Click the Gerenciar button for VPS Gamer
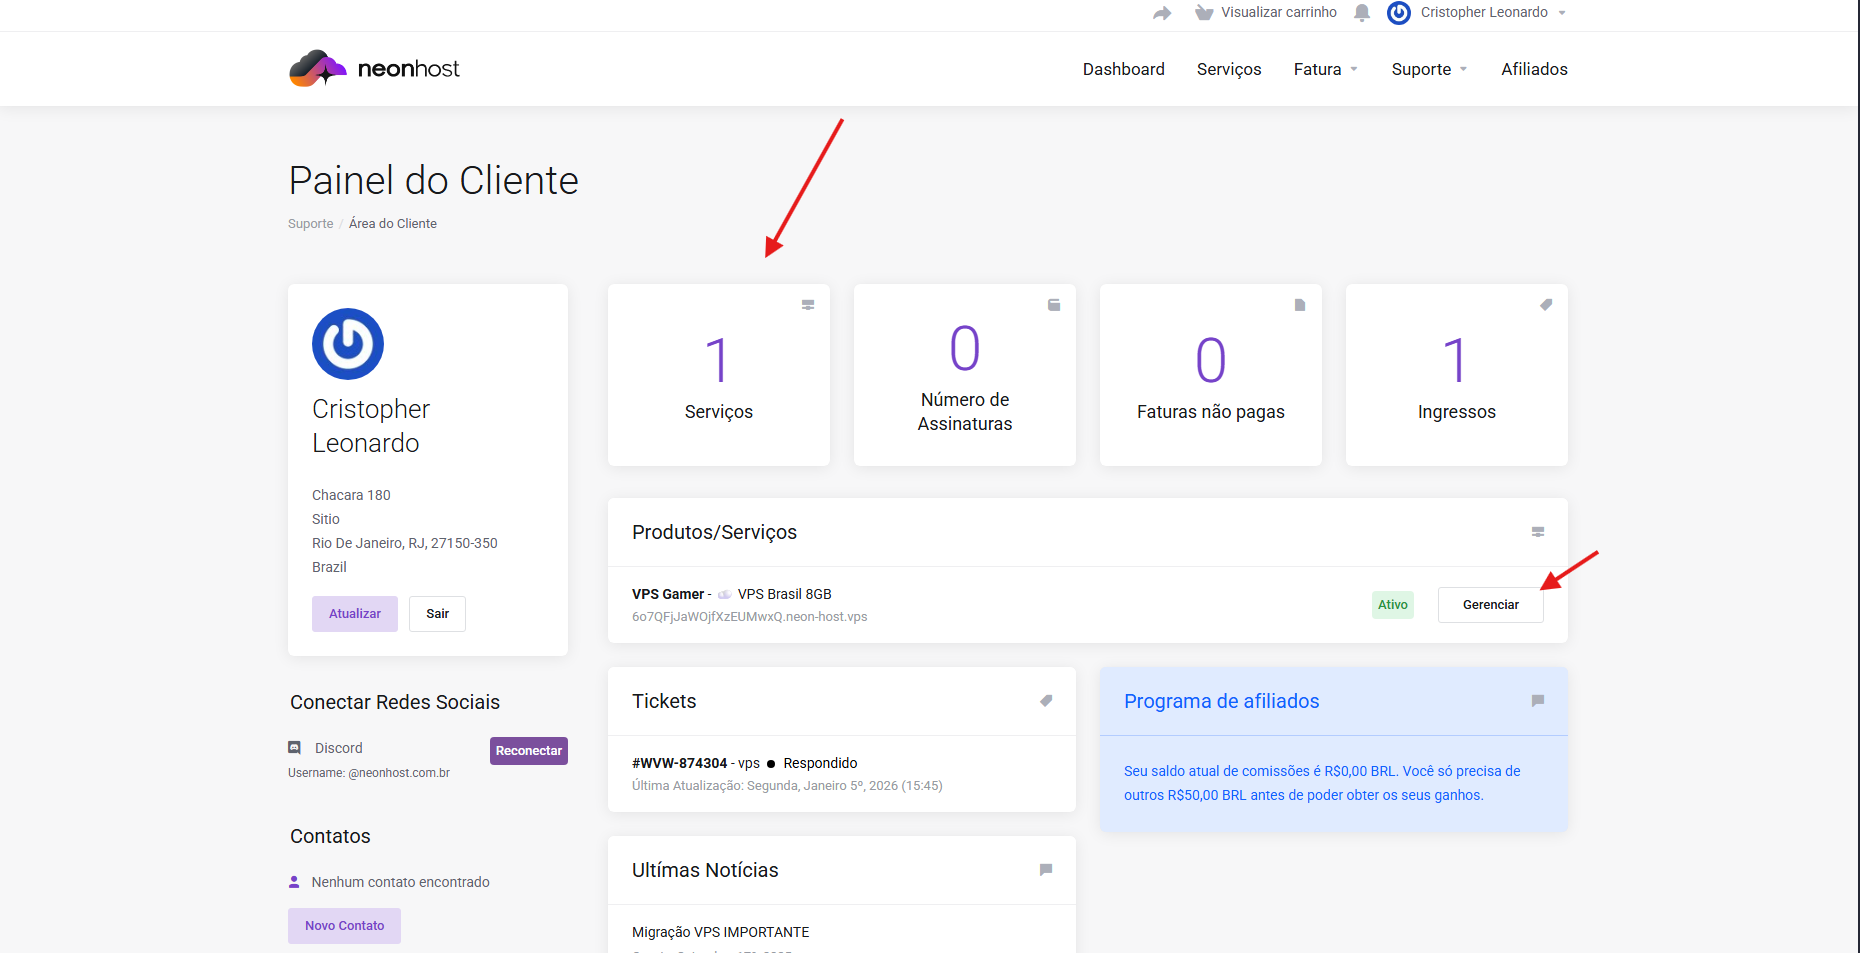Viewport: 1860px width, 953px height. (1490, 604)
